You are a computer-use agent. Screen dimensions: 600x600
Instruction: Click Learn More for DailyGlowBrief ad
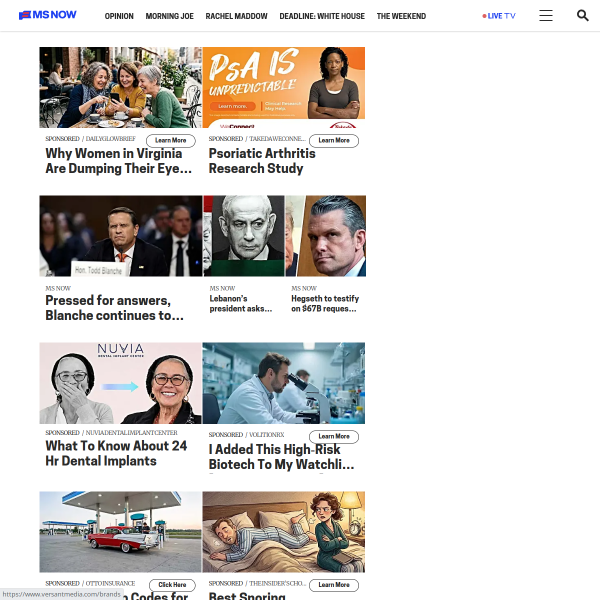click(171, 140)
